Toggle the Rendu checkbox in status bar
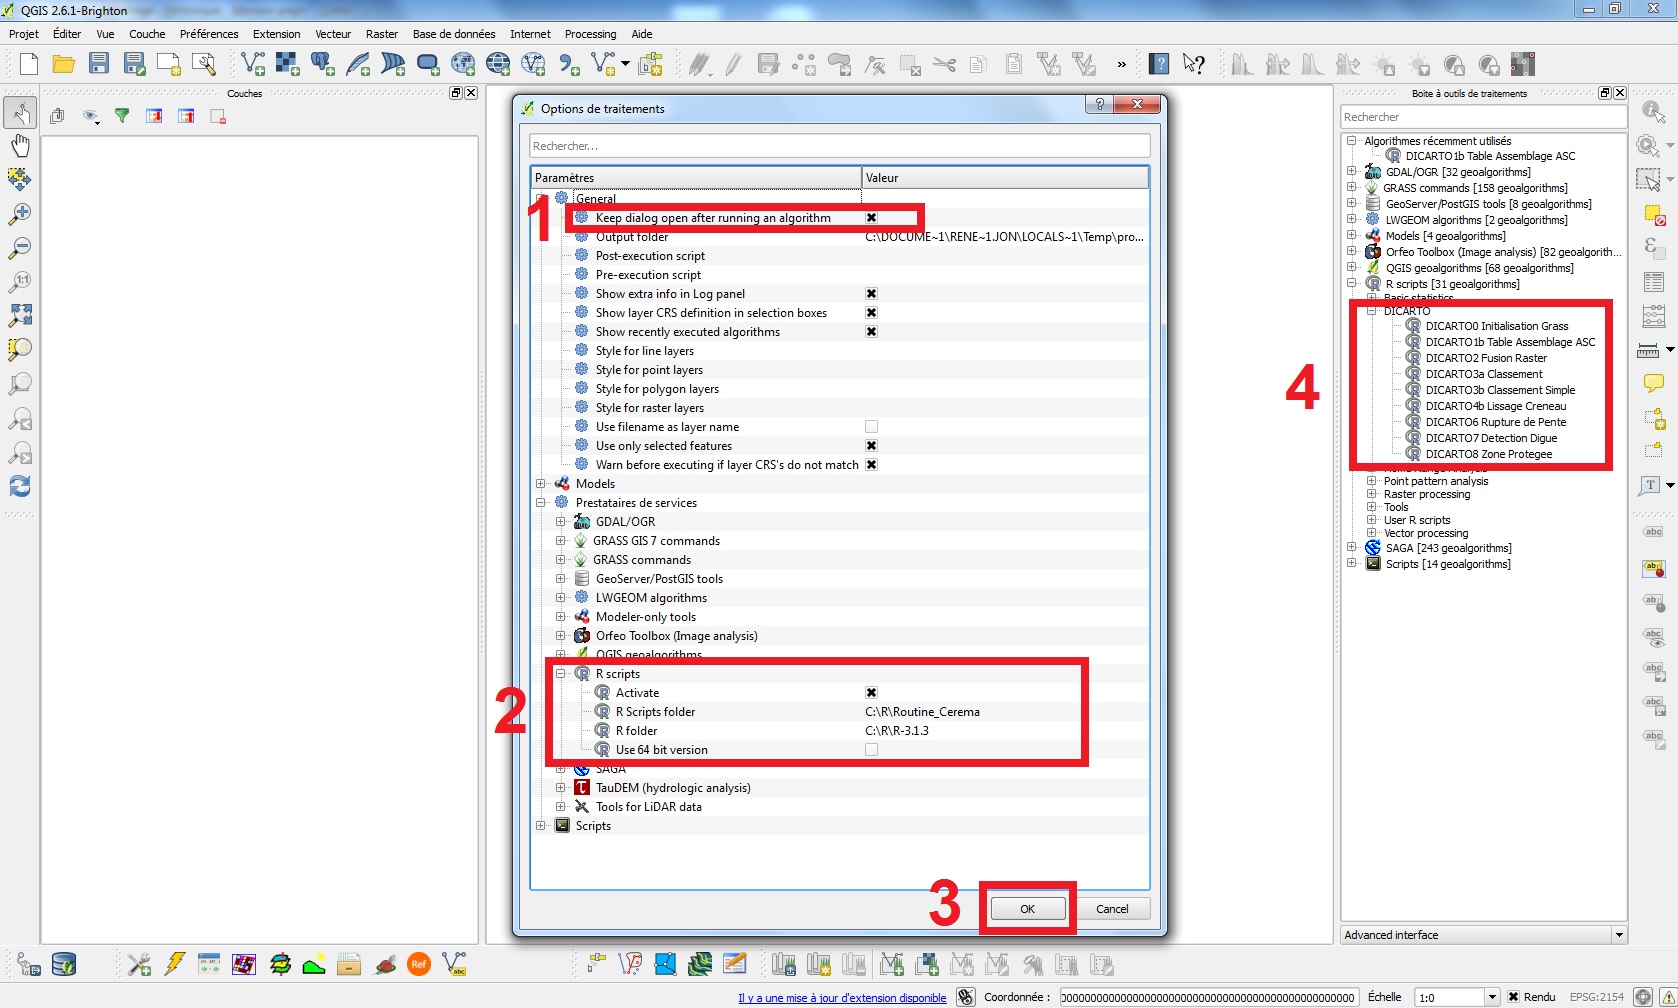The image size is (1678, 1008). [1514, 997]
